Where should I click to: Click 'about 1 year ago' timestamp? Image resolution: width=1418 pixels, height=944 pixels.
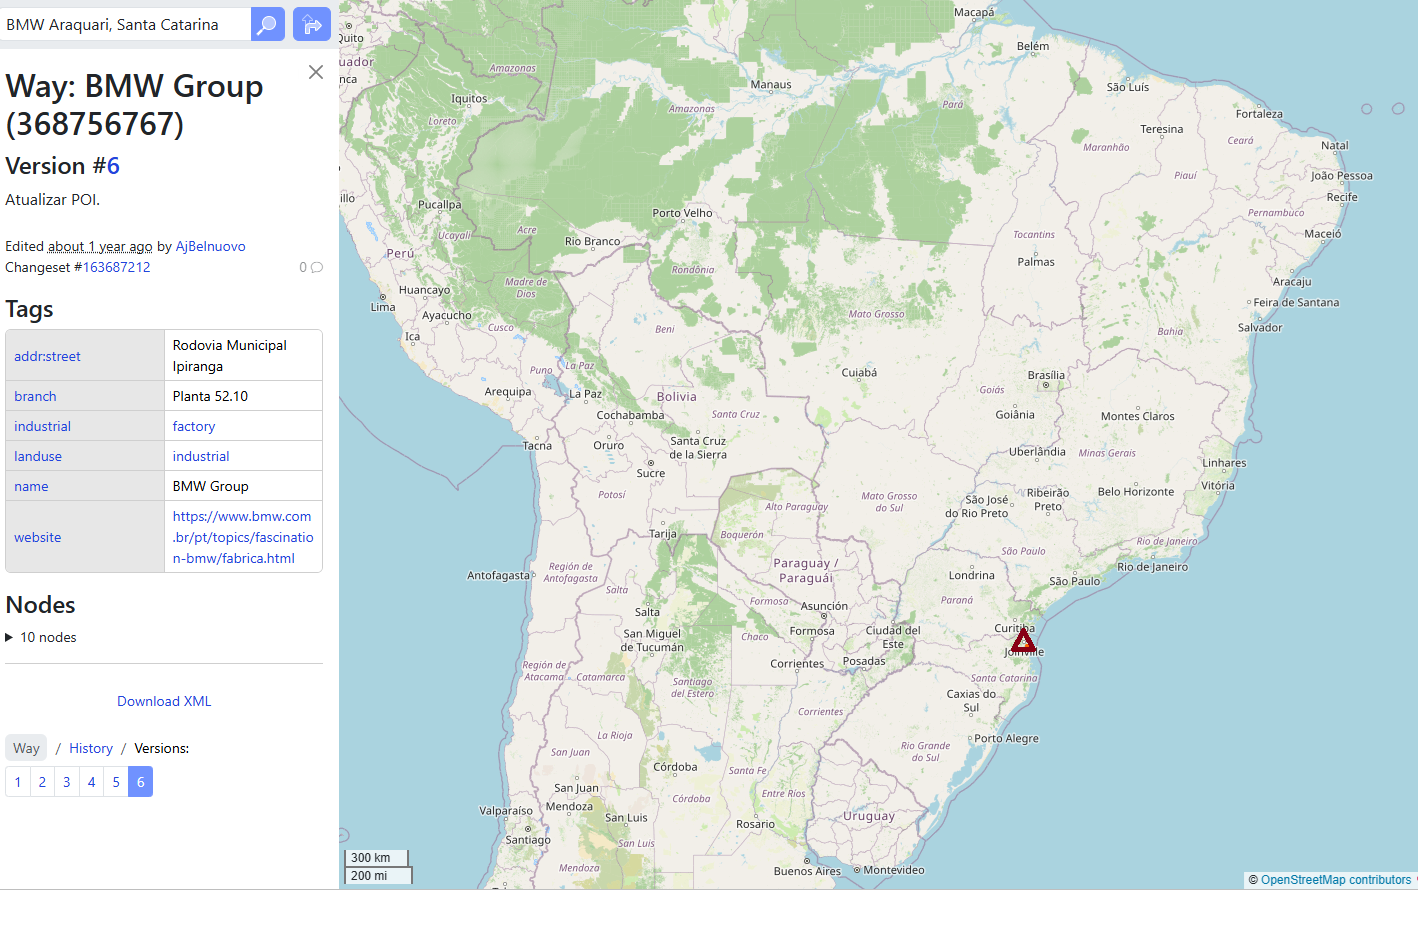click(100, 246)
